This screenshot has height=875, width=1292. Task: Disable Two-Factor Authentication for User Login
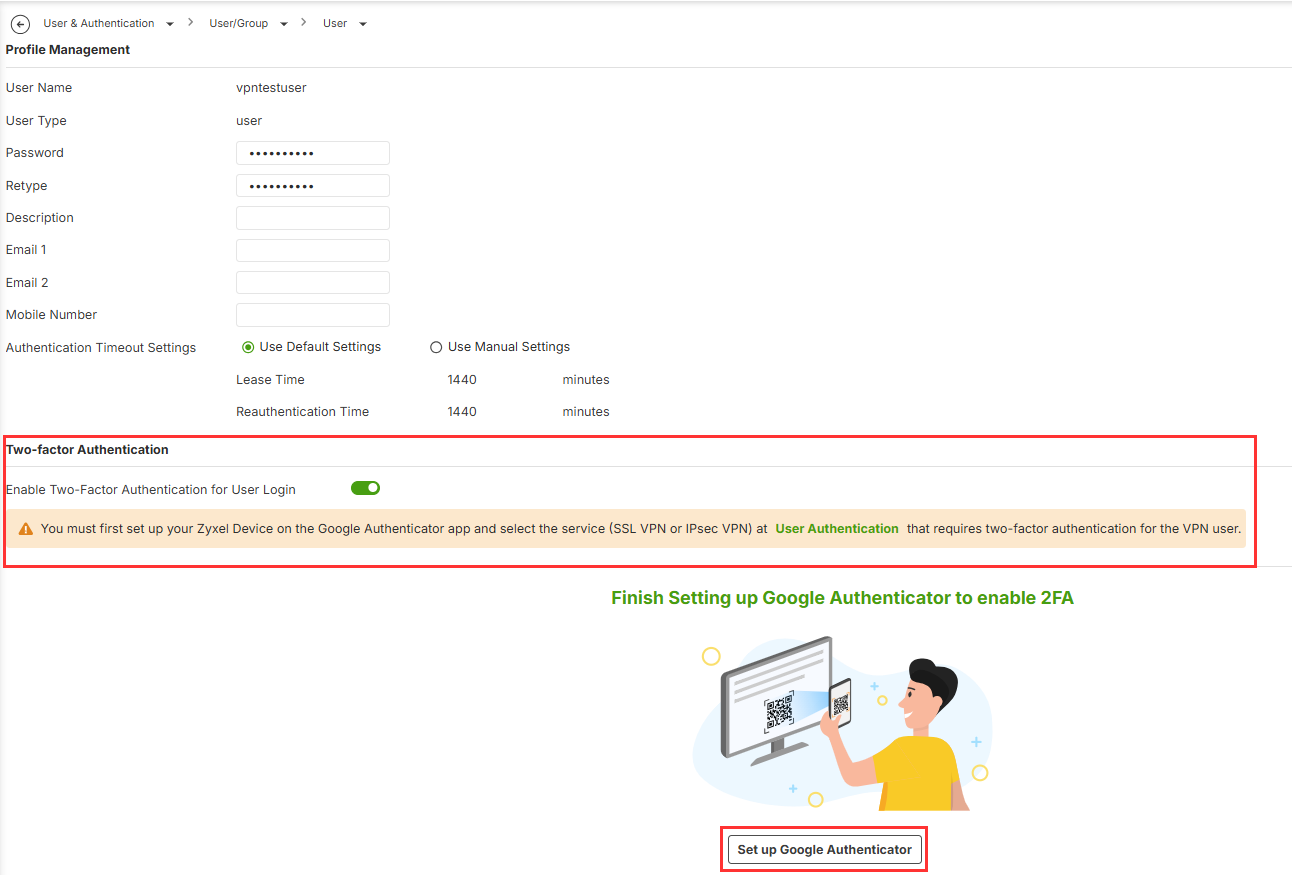(366, 488)
